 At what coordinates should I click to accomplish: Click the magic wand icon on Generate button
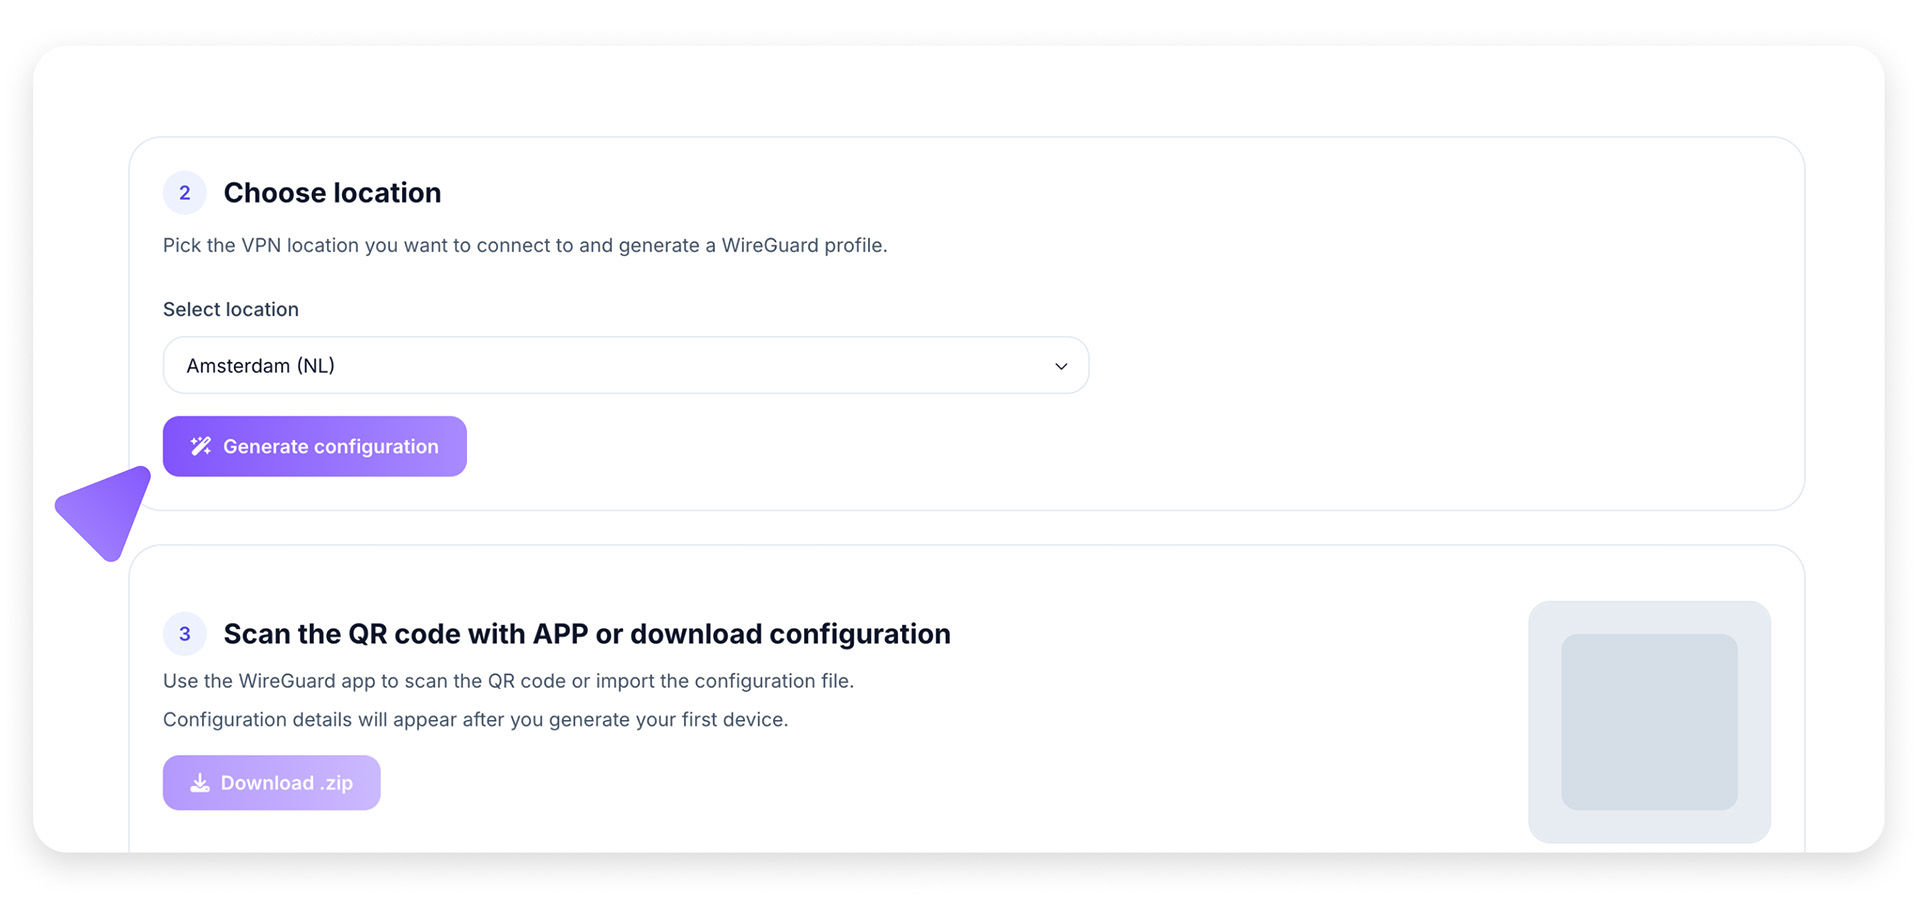coord(201,446)
